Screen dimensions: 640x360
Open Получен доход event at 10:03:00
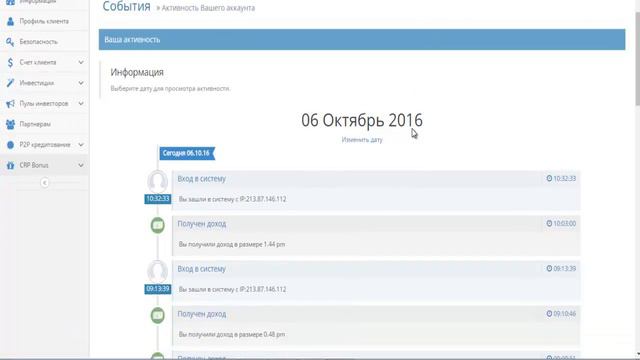(202, 224)
